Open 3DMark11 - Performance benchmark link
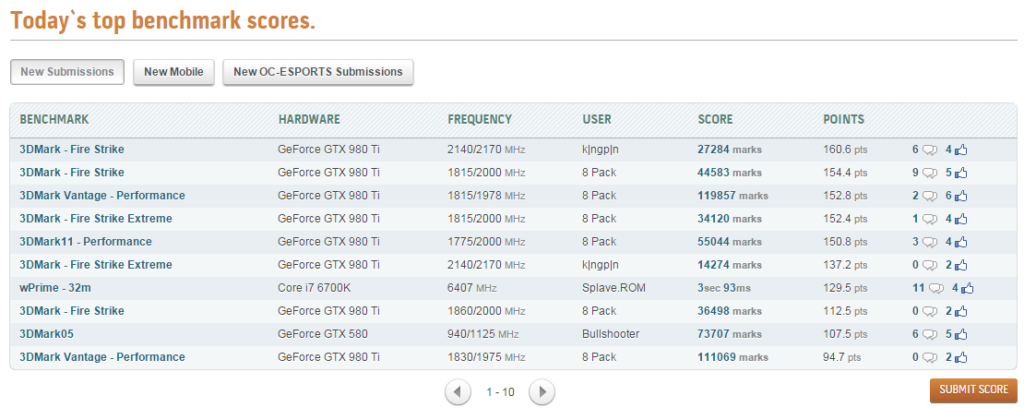The width and height of the screenshot is (1024, 408). 86,242
